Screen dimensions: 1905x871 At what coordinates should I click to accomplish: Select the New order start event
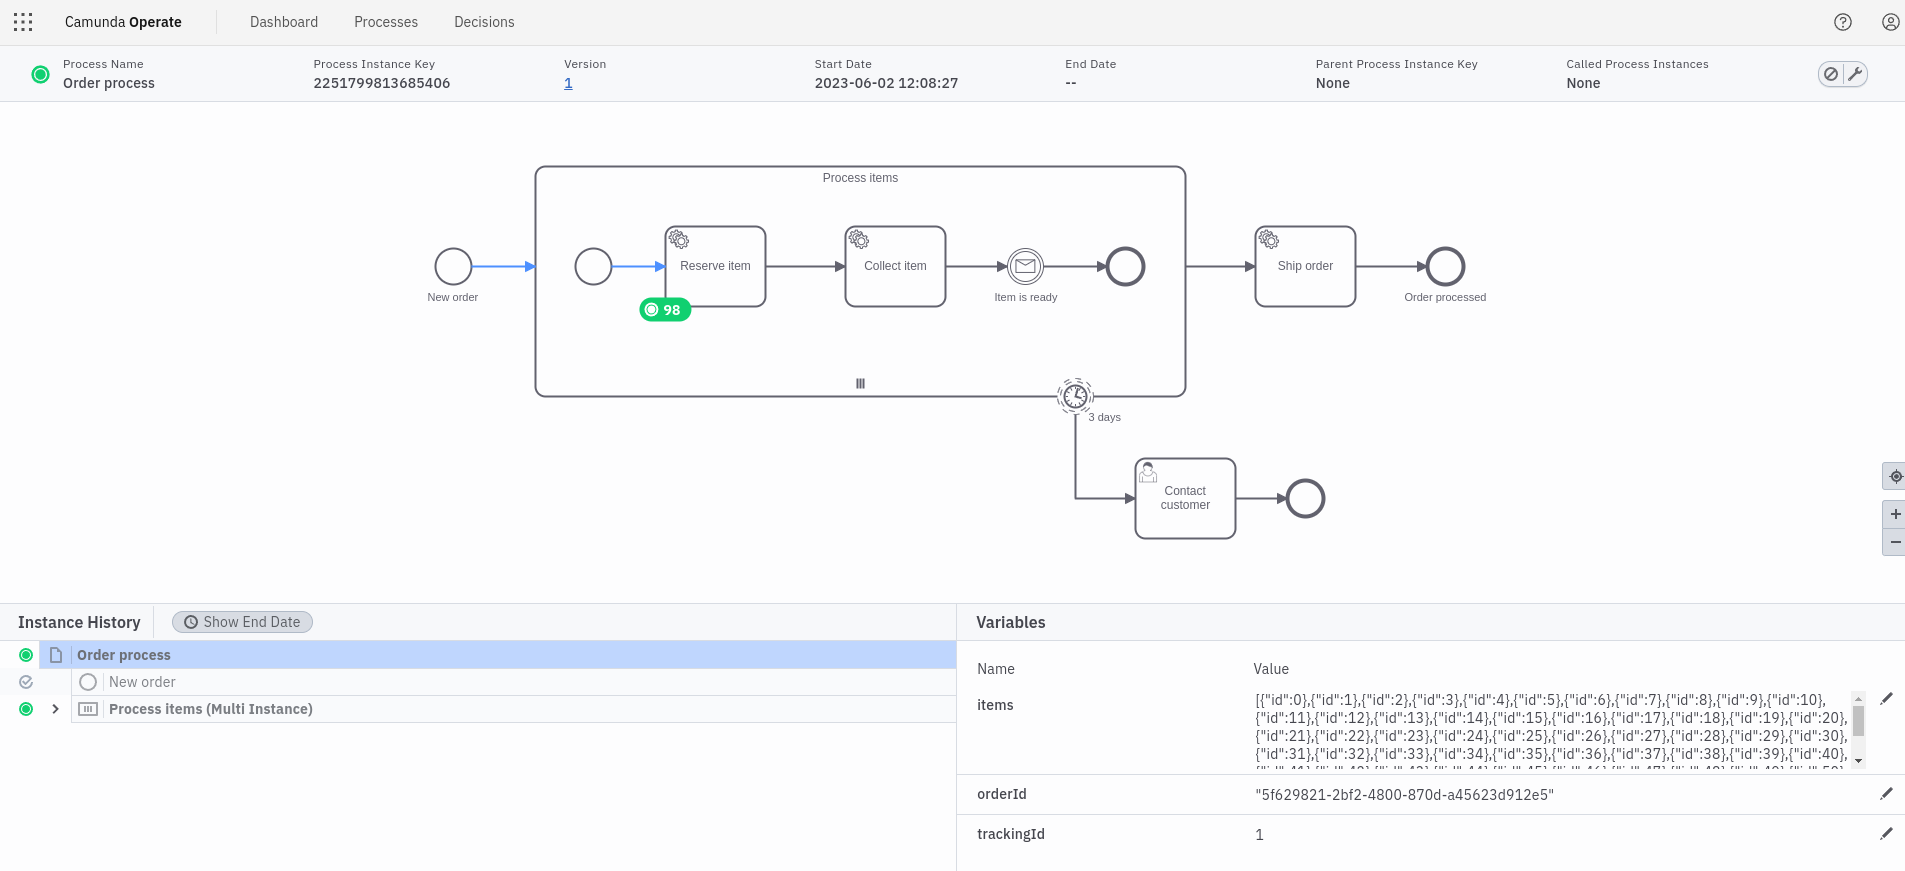click(x=453, y=267)
